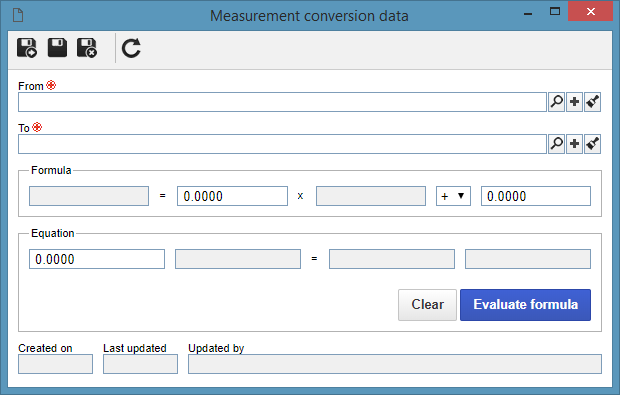This screenshot has height=395, width=620.
Task: Click the Formula offset value field
Action: pyautogui.click(x=536, y=196)
